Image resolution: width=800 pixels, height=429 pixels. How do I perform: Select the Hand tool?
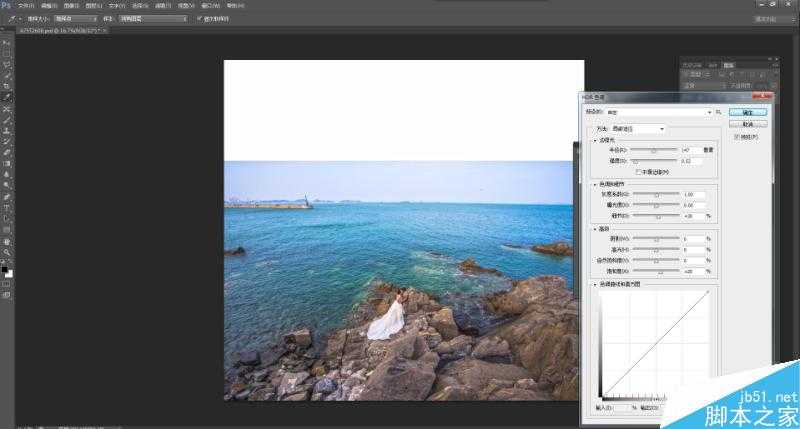pyautogui.click(x=7, y=241)
